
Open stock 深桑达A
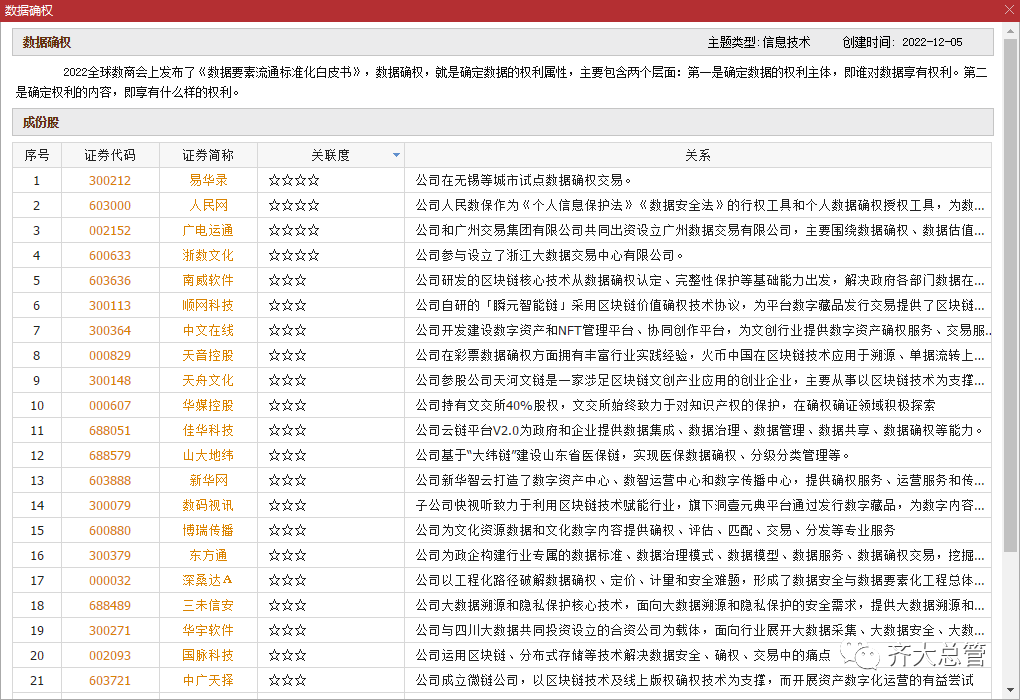208,580
